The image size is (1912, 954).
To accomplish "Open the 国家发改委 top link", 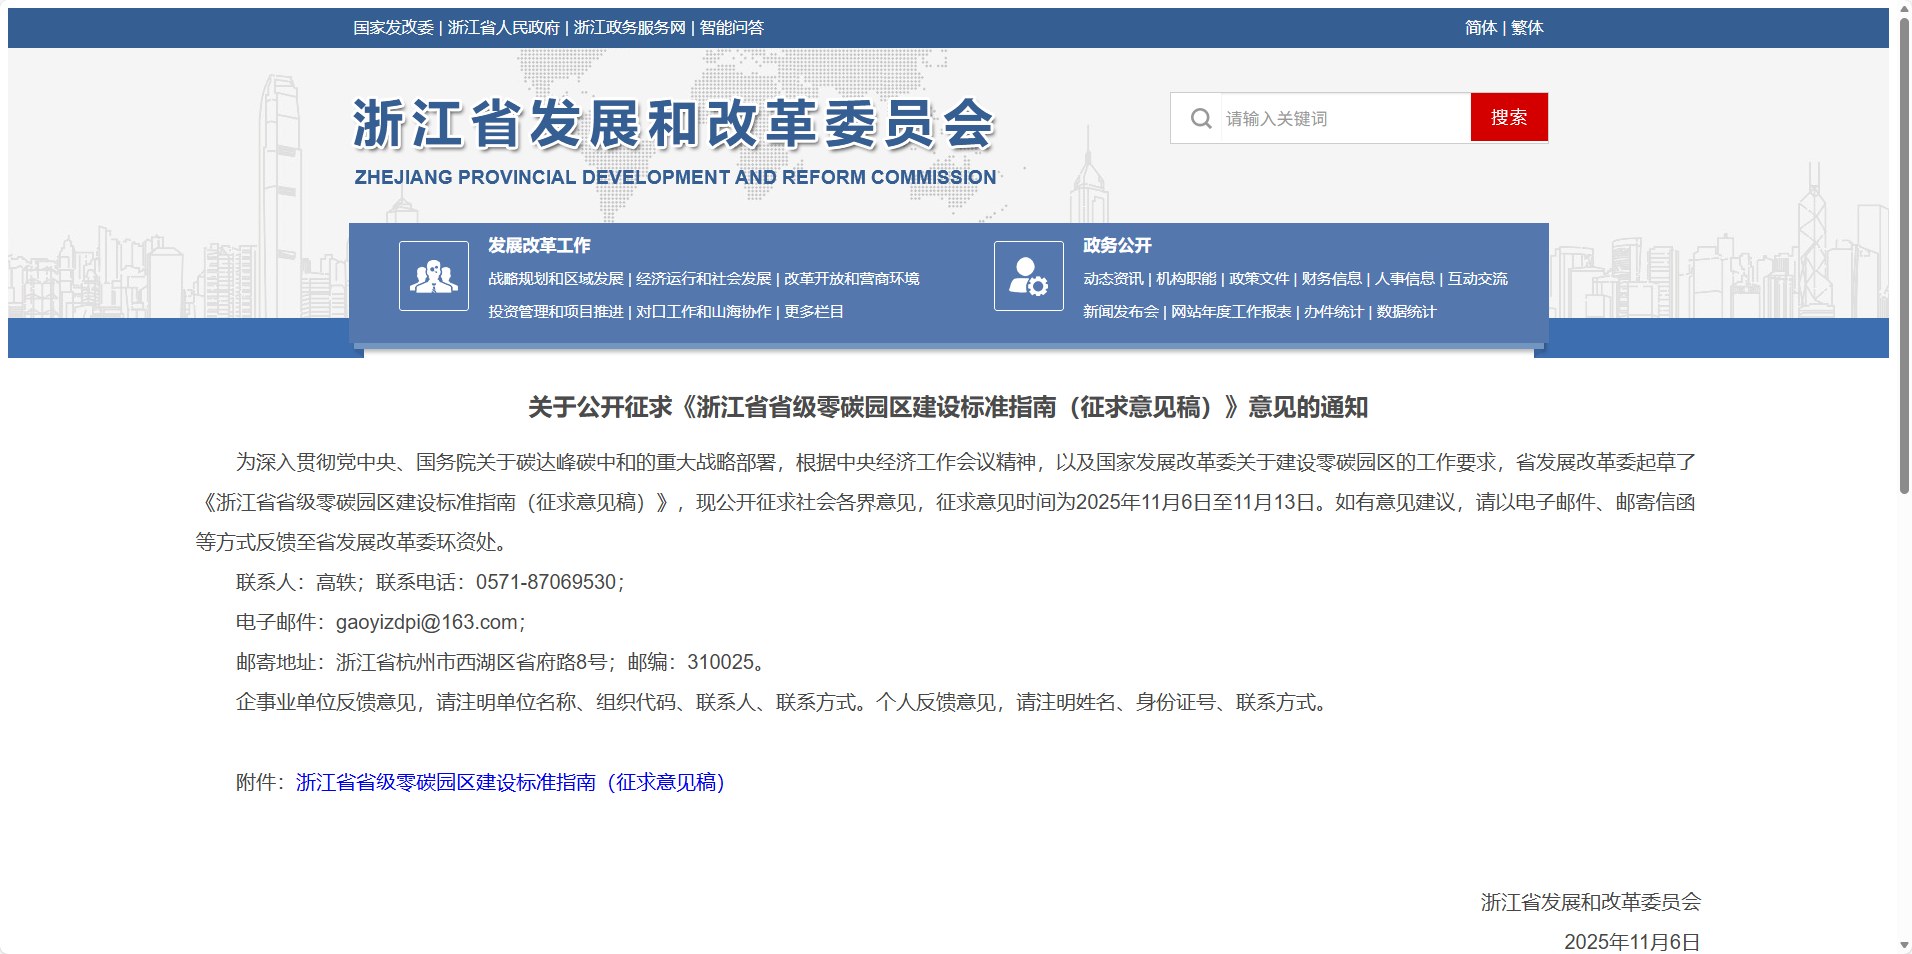I will (x=393, y=28).
